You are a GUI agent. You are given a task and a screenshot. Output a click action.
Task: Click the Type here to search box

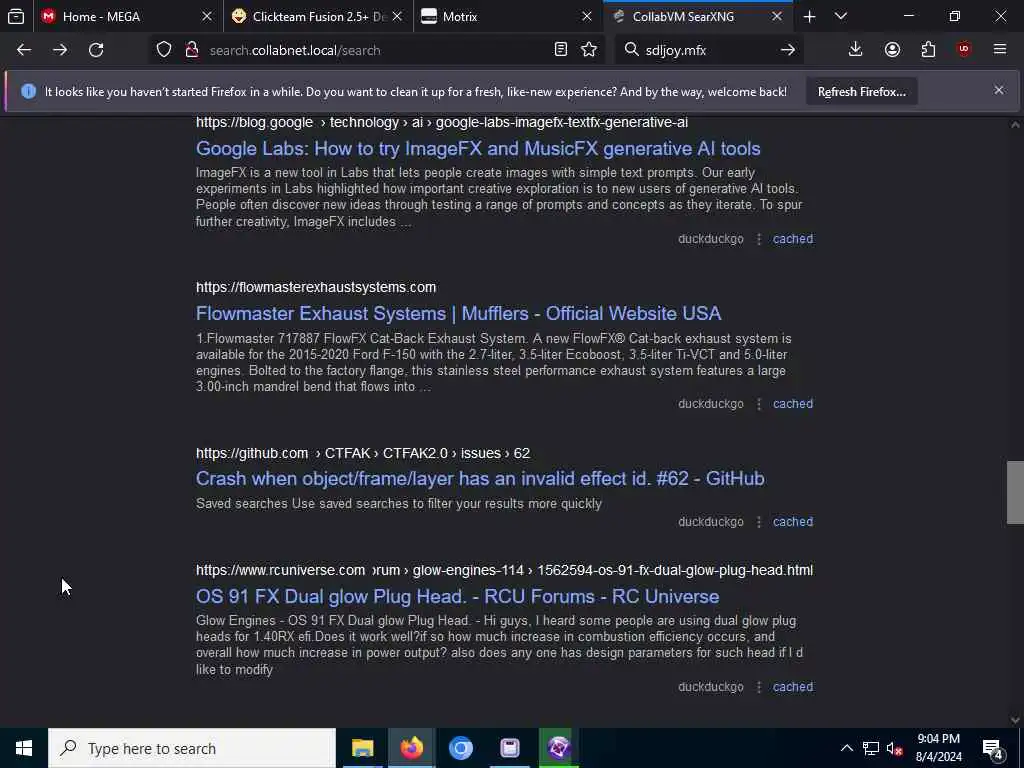click(x=192, y=748)
